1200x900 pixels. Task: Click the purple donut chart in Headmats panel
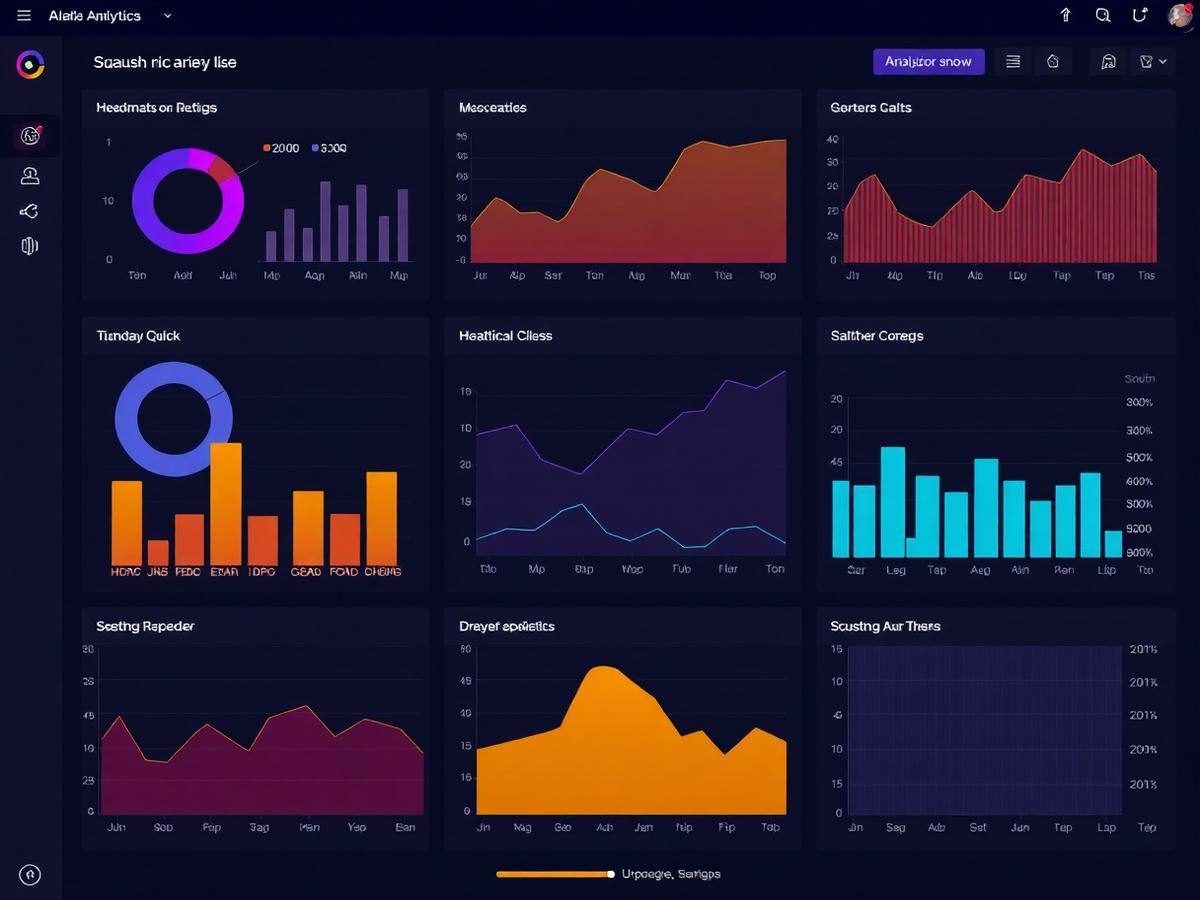coord(188,201)
